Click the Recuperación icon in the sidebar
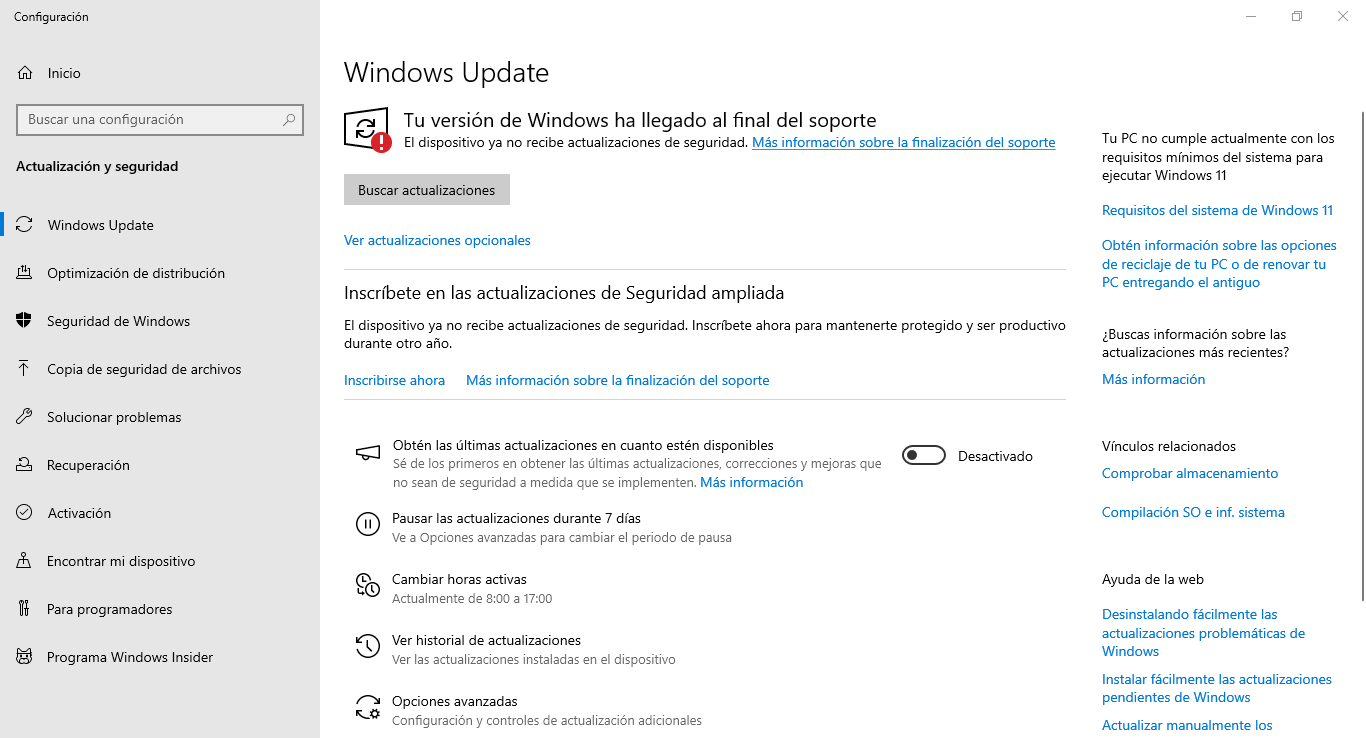This screenshot has width=1366, height=738. click(x=25, y=465)
